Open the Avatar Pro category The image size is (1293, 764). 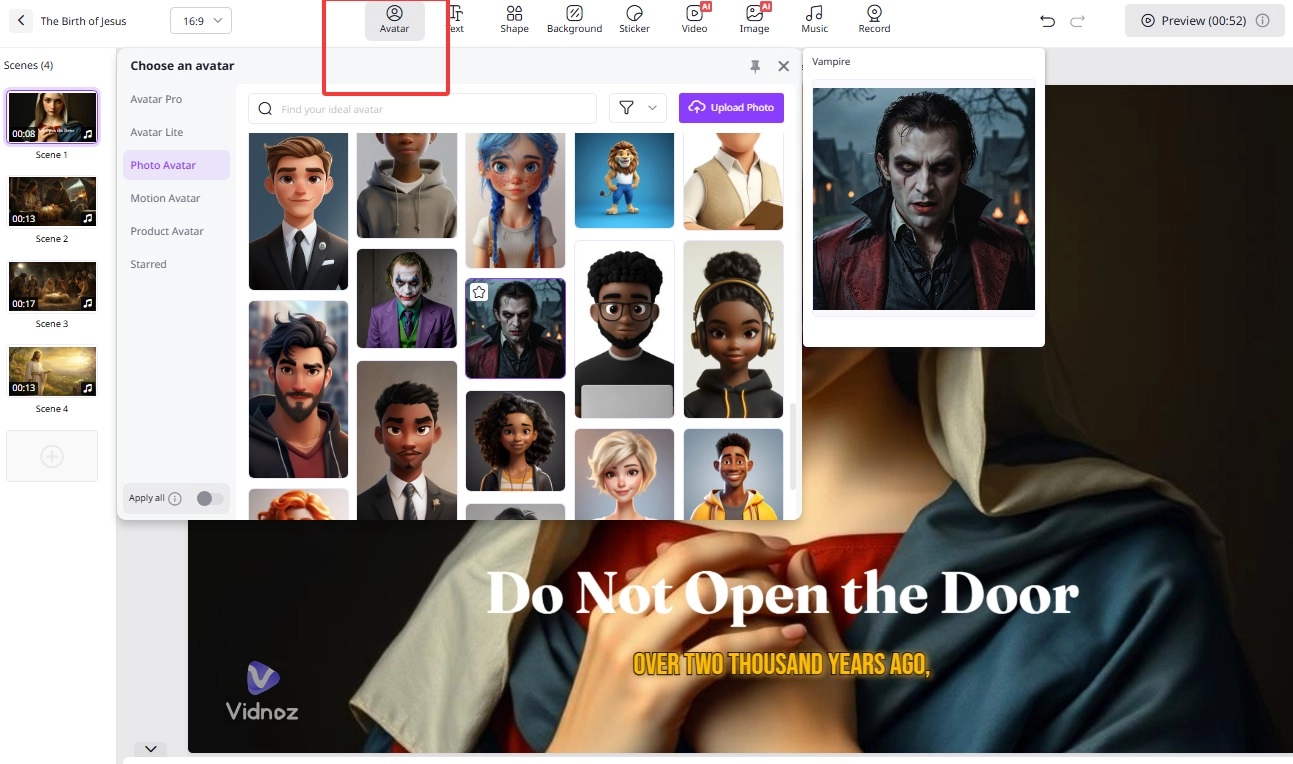coord(156,99)
